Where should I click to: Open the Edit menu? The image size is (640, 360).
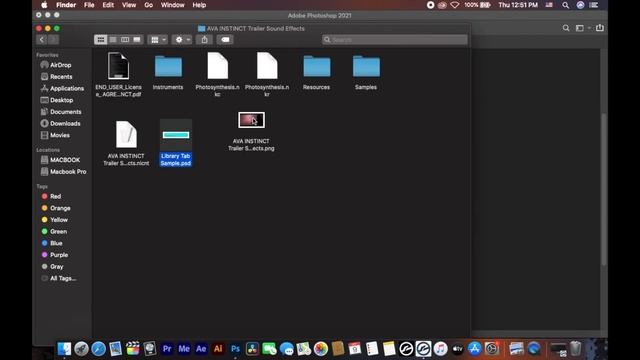108,5
